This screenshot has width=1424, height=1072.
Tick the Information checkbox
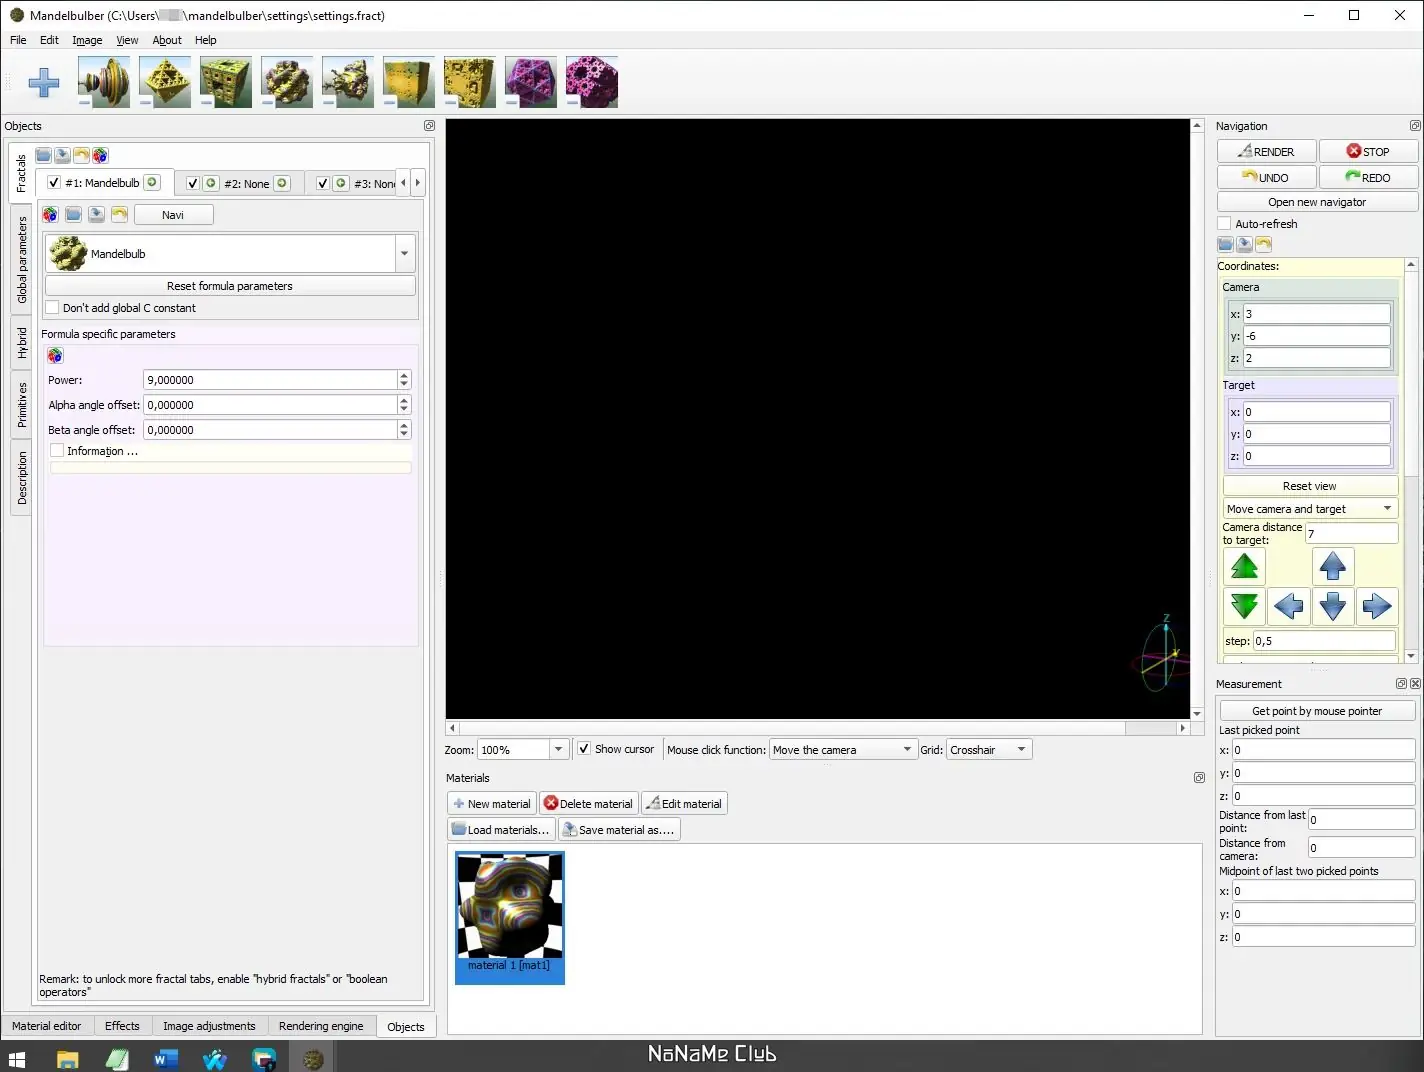[57, 451]
